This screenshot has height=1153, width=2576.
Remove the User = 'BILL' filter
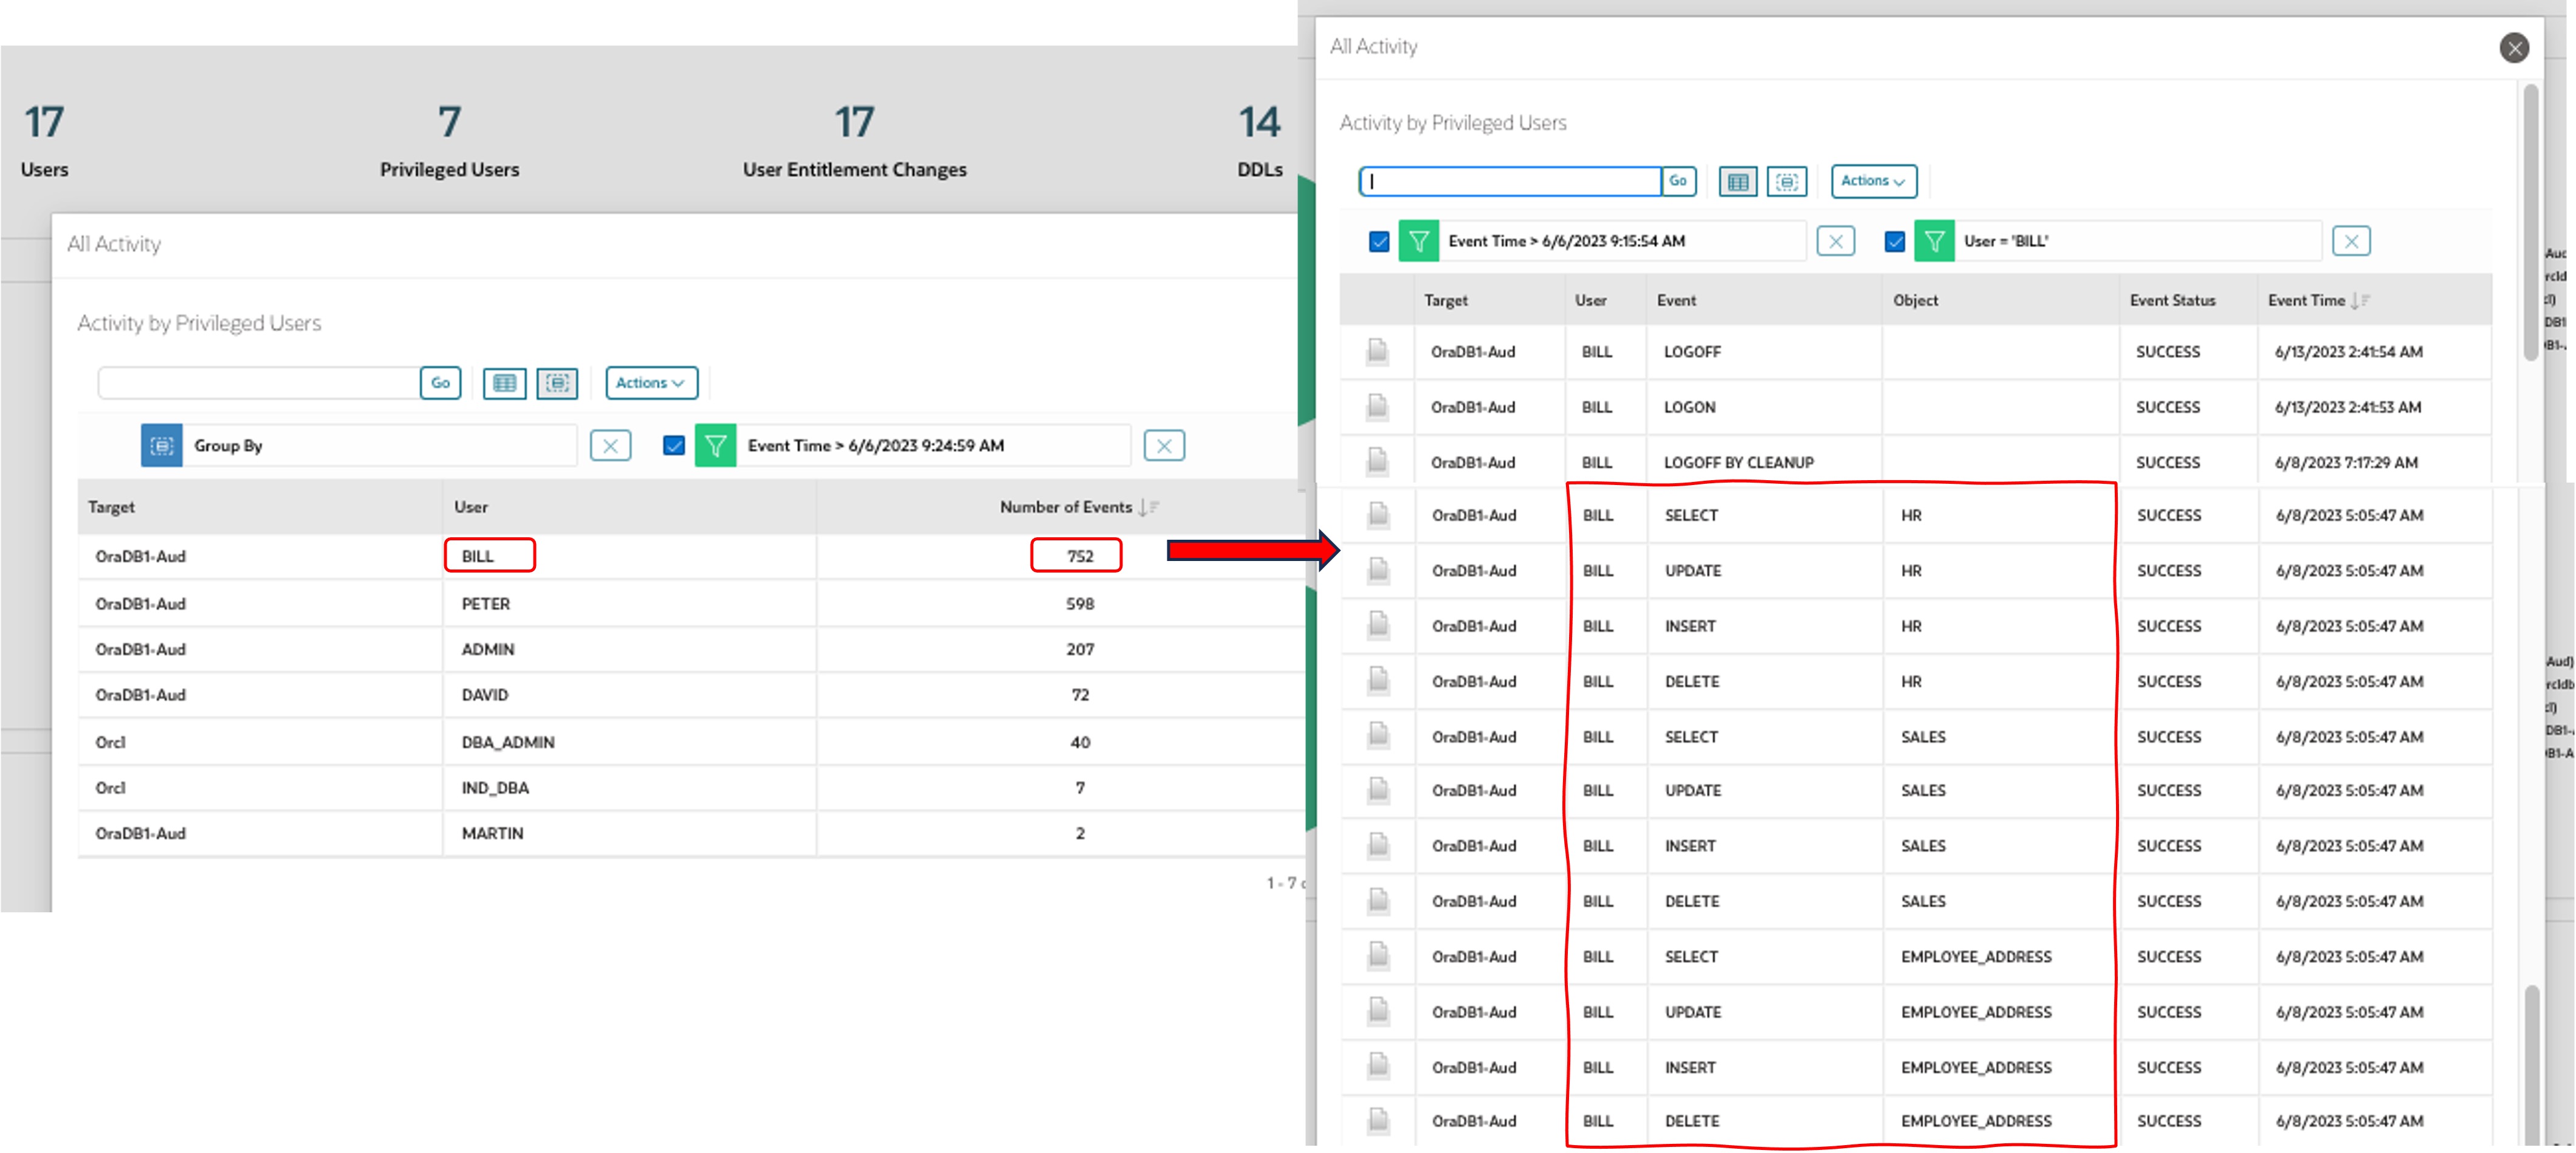point(2352,240)
